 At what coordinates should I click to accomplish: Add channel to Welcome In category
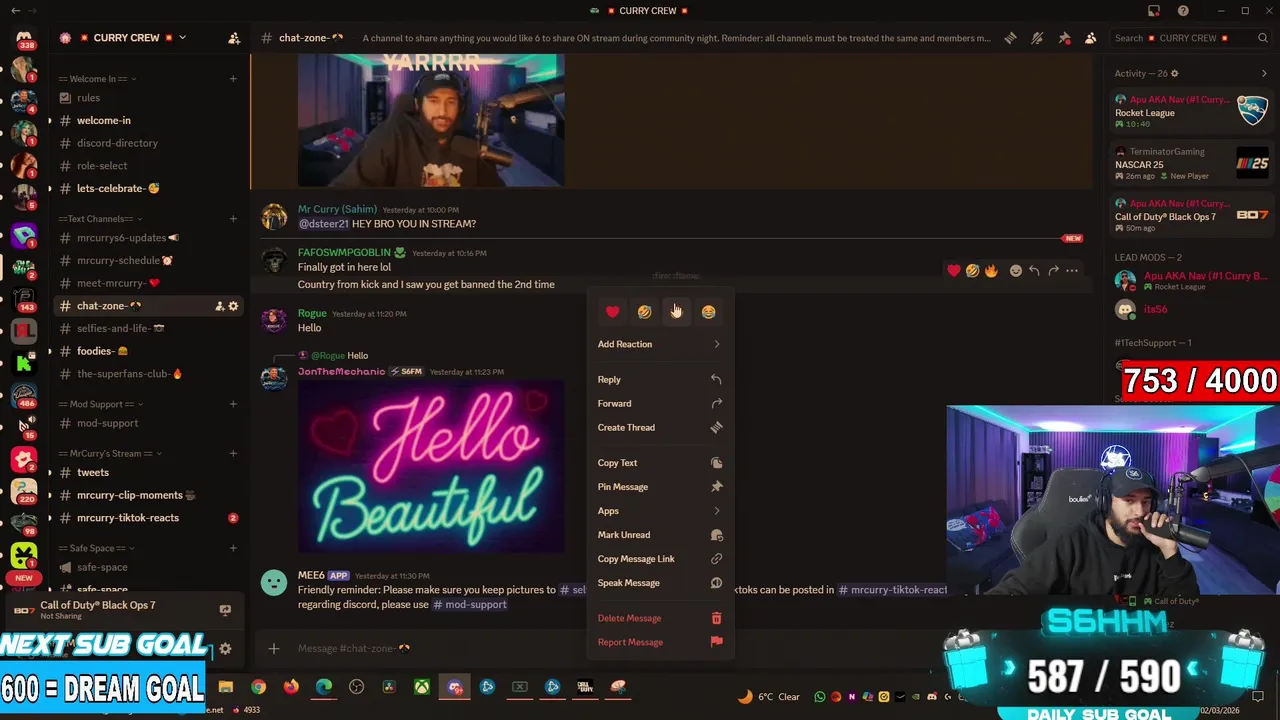(233, 79)
